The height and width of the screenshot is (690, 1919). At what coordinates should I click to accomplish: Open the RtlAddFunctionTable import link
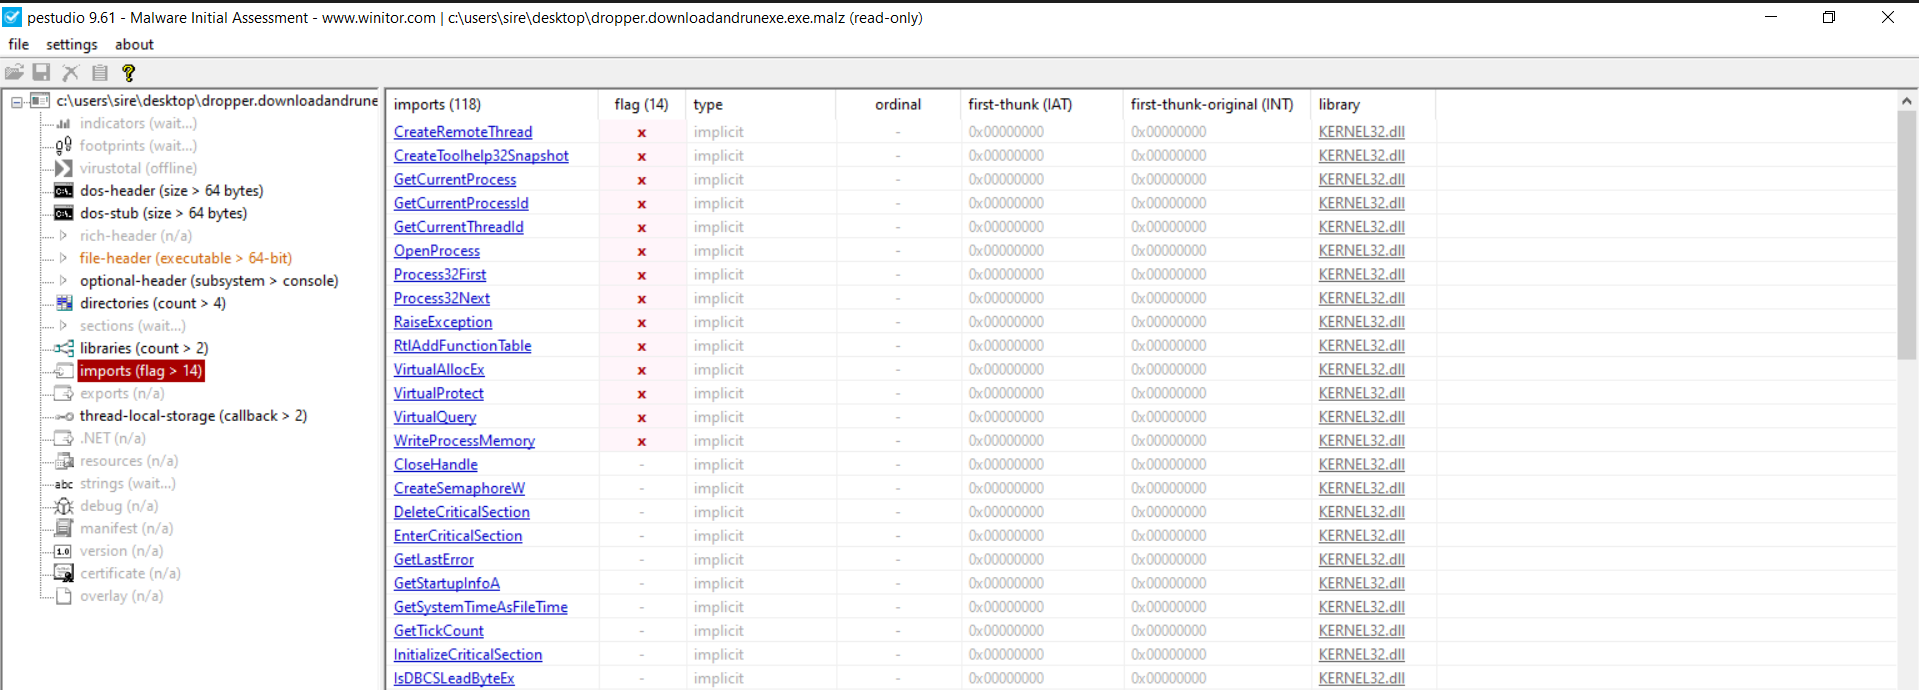[463, 346]
